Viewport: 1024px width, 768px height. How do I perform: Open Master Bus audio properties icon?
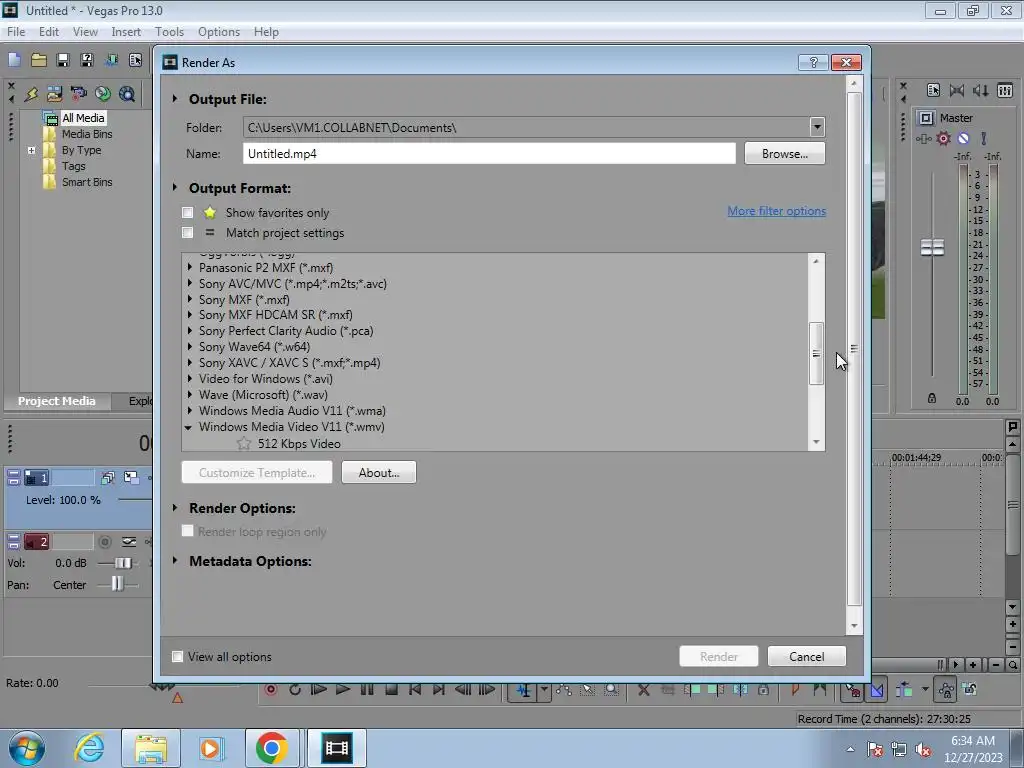tap(933, 90)
